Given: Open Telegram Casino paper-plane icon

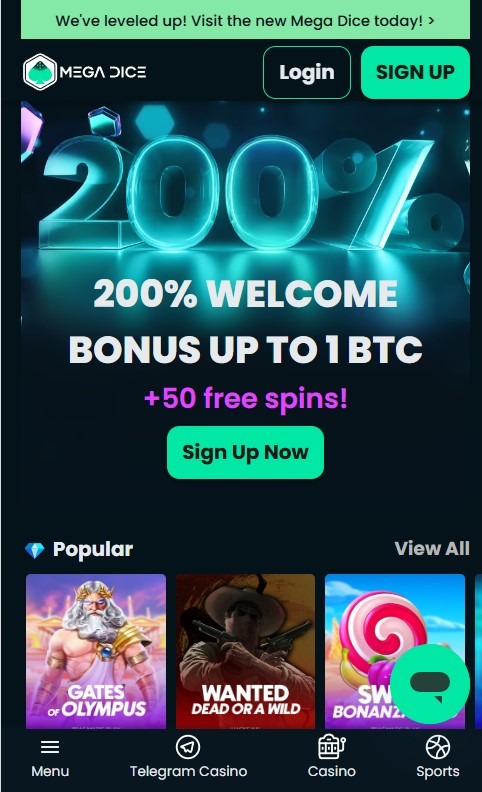Looking at the screenshot, I should pos(188,747).
